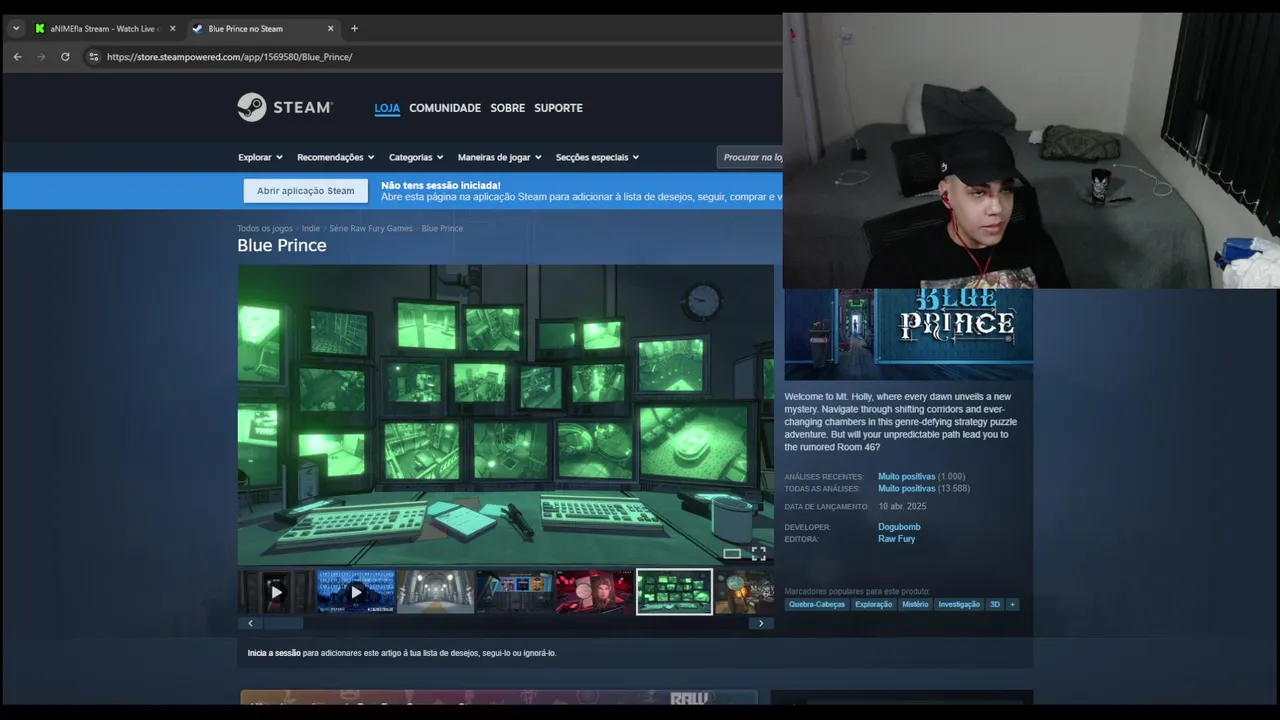The image size is (1280, 720).
Task: Close the aNIMEfla Stream tab
Action: click(172, 28)
